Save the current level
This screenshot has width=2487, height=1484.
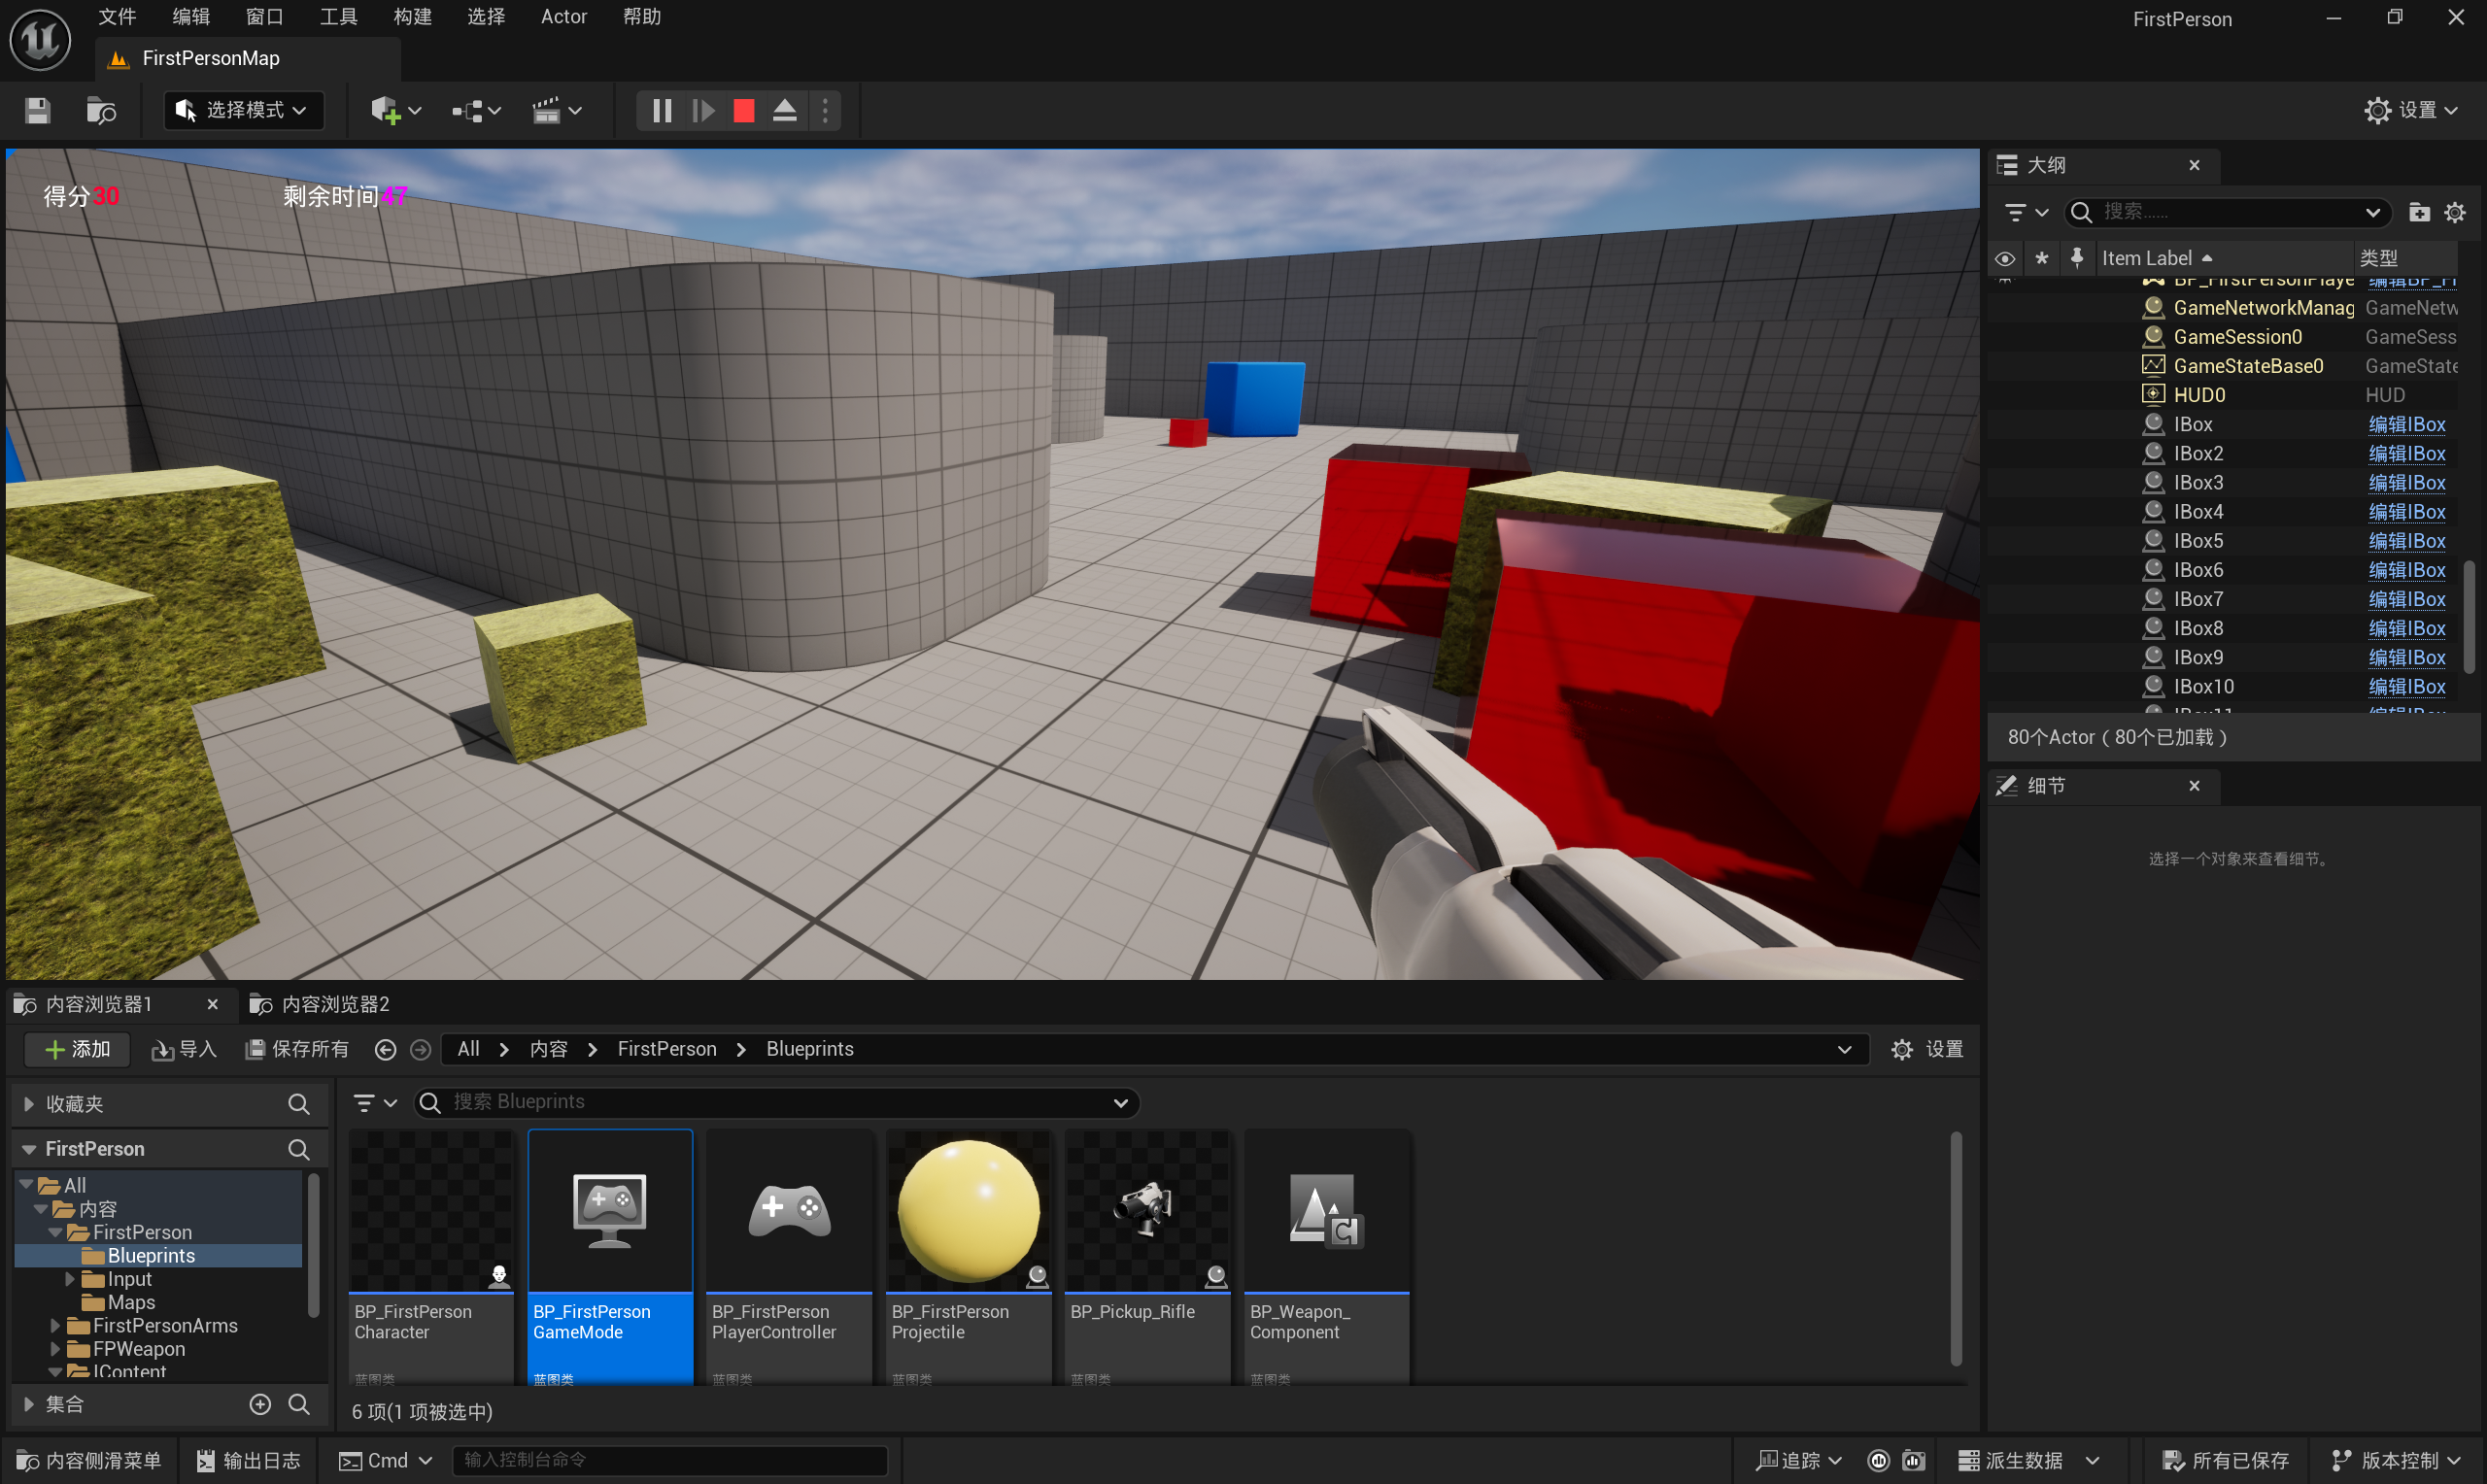click(x=37, y=110)
